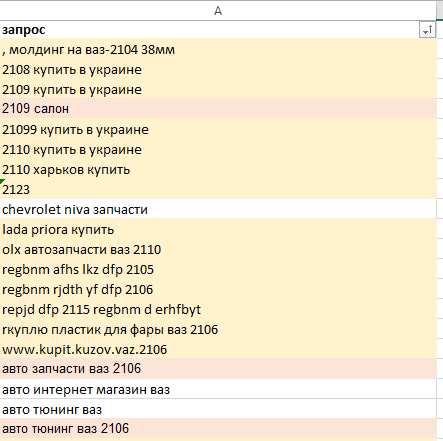443x441 pixels.
Task: Click cell 2109 купить в украине
Action: tap(218, 90)
